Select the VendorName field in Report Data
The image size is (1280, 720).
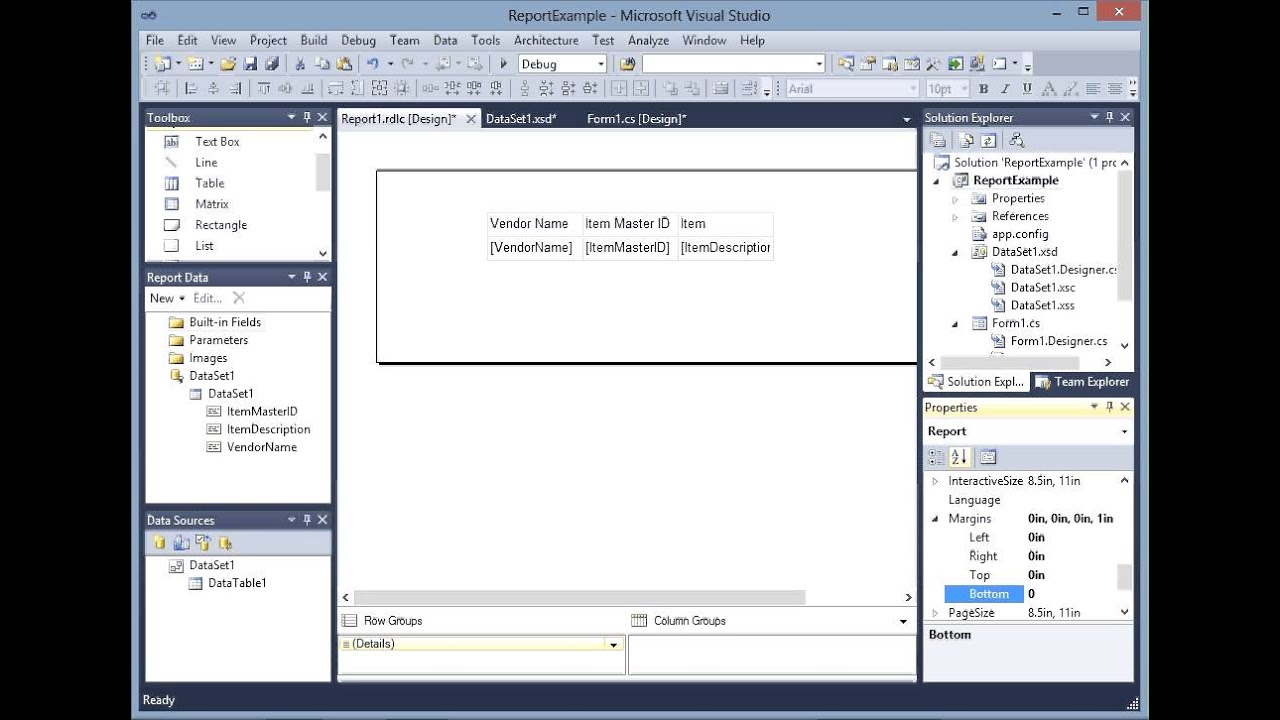coord(262,447)
